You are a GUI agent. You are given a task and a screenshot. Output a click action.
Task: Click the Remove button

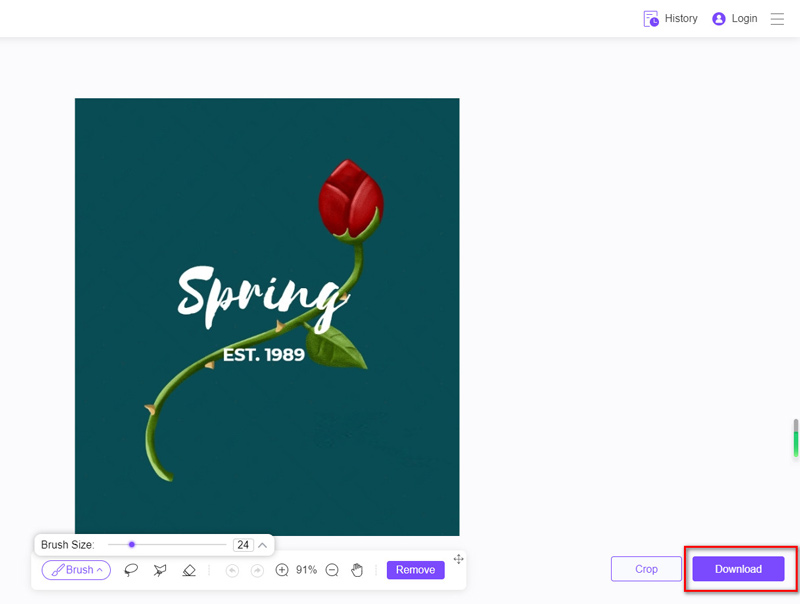coord(415,570)
